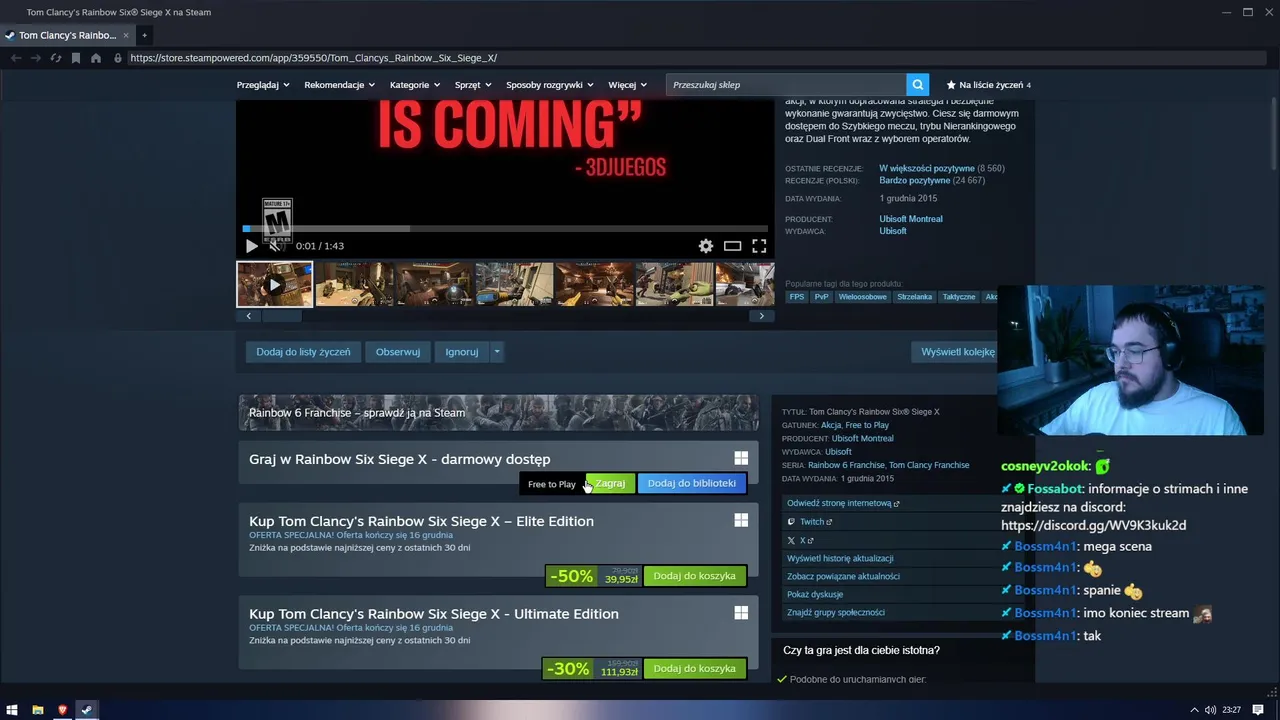Open the Więcej dropdown menu
The image size is (1280, 720).
point(628,85)
